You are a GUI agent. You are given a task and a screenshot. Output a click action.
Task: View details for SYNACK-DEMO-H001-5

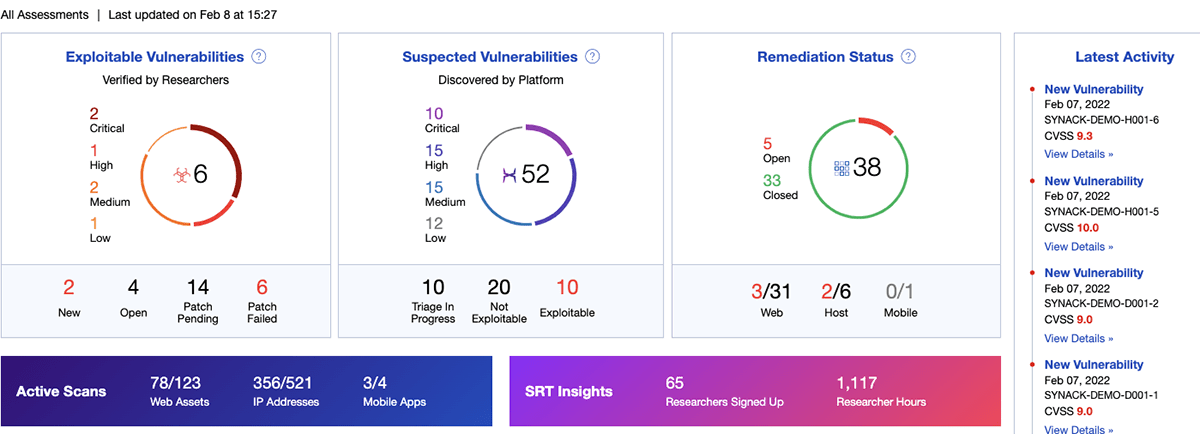1078,246
